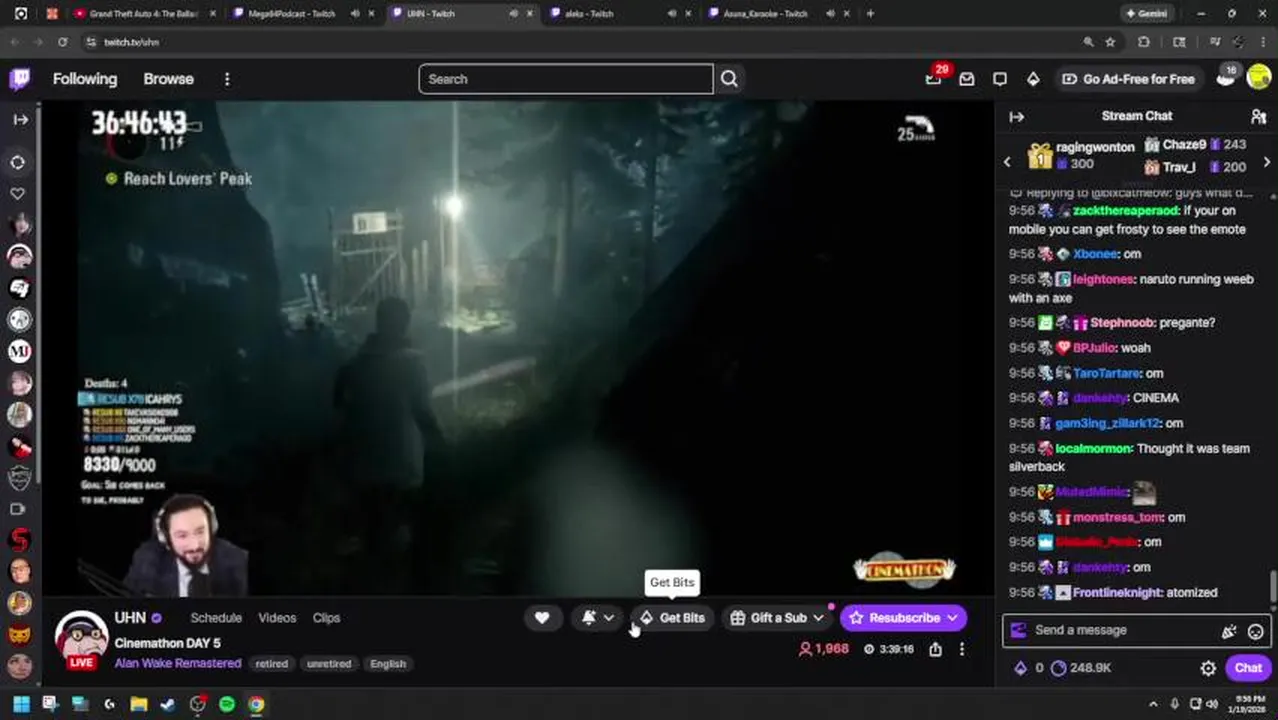Open the Browse page
1278x720 pixels.
click(168, 79)
